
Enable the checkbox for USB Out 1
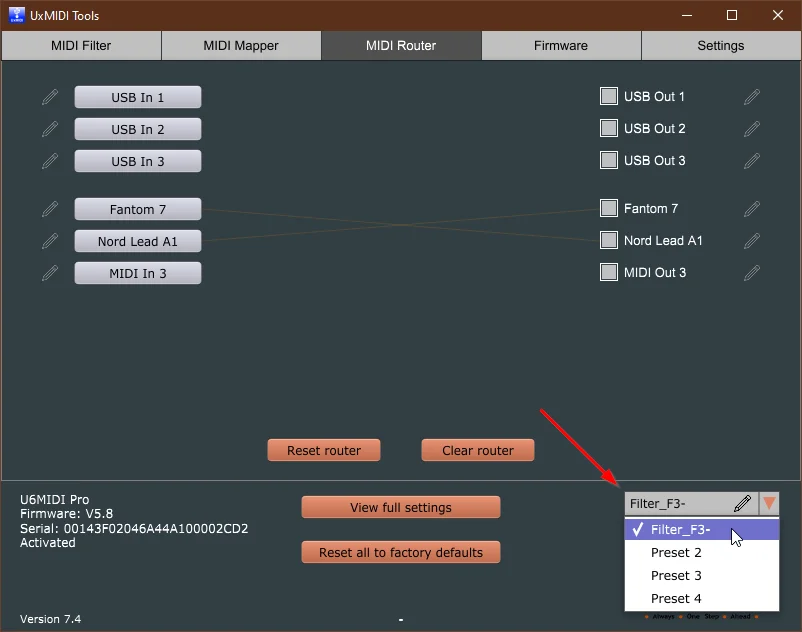608,96
